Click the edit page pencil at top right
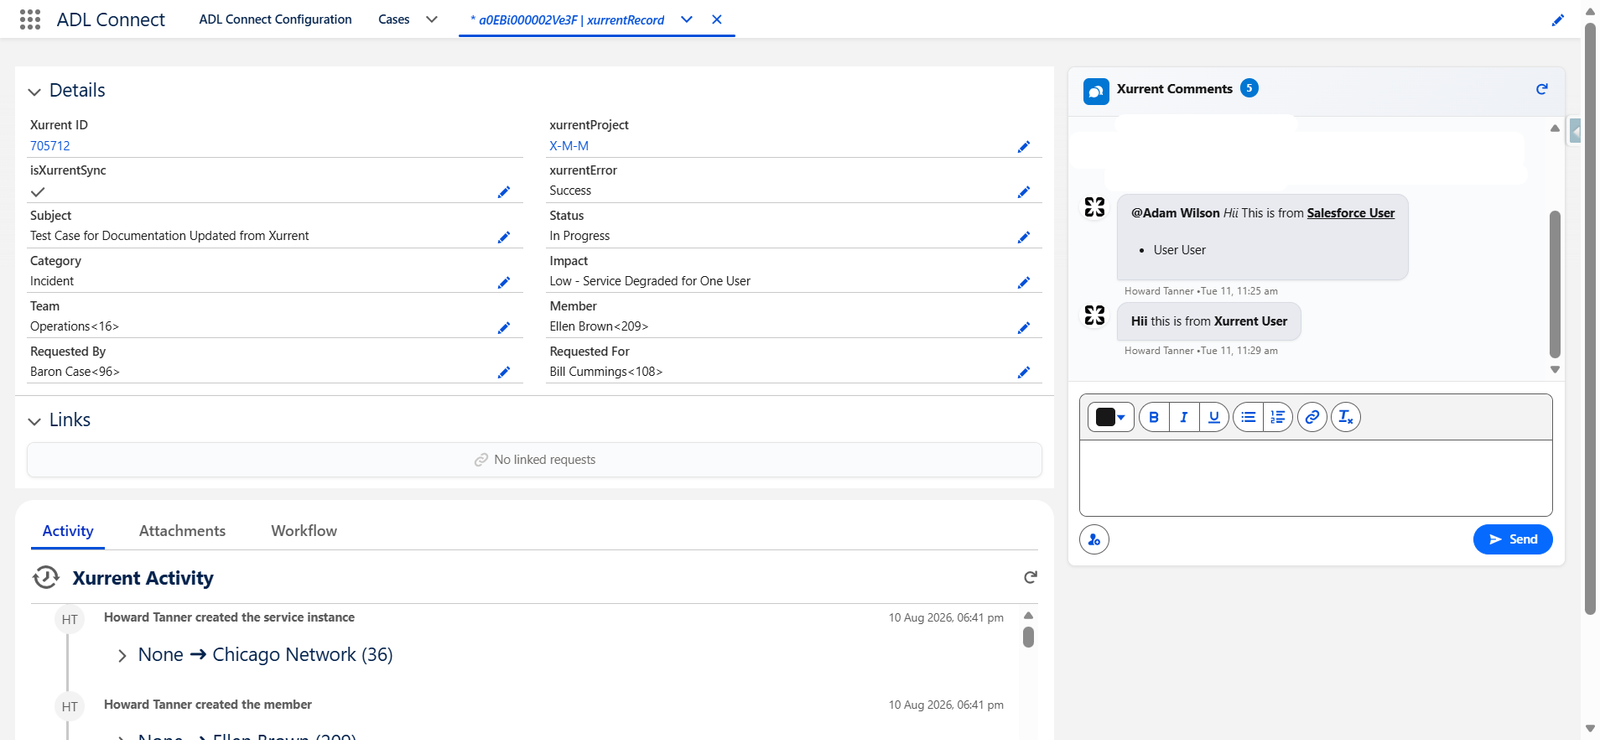This screenshot has height=740, width=1600. [x=1558, y=20]
